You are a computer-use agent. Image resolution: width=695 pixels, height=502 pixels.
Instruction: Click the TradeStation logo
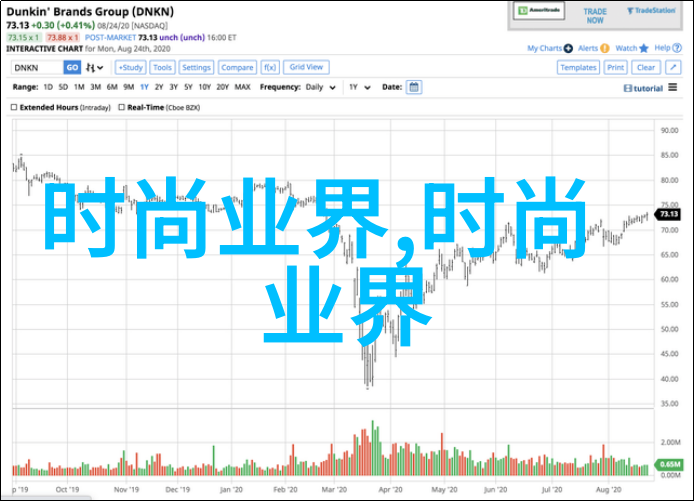pyautogui.click(x=651, y=11)
